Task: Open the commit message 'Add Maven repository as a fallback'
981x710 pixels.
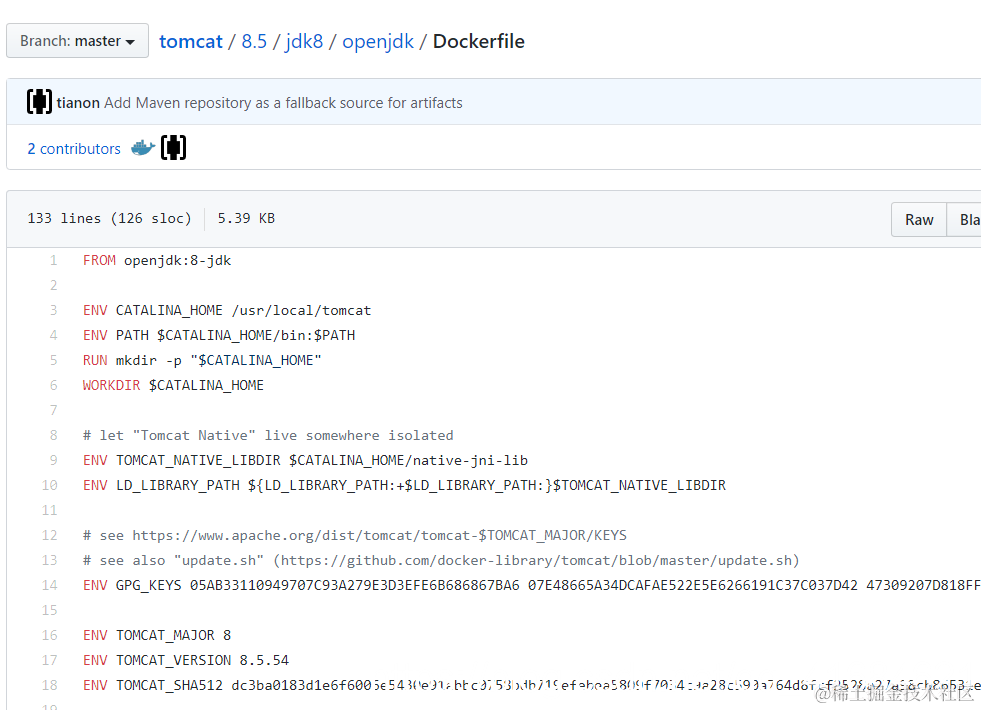Action: tap(283, 103)
